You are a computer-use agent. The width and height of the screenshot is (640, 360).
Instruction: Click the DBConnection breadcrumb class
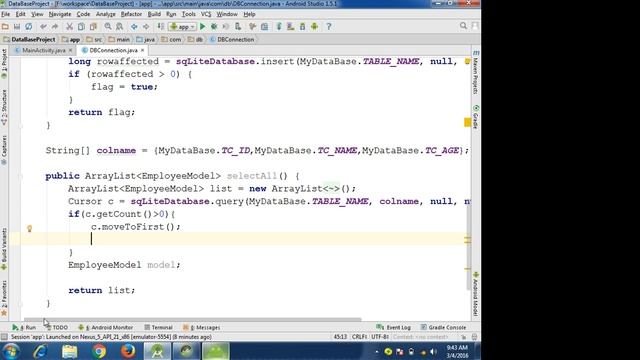tap(232, 40)
